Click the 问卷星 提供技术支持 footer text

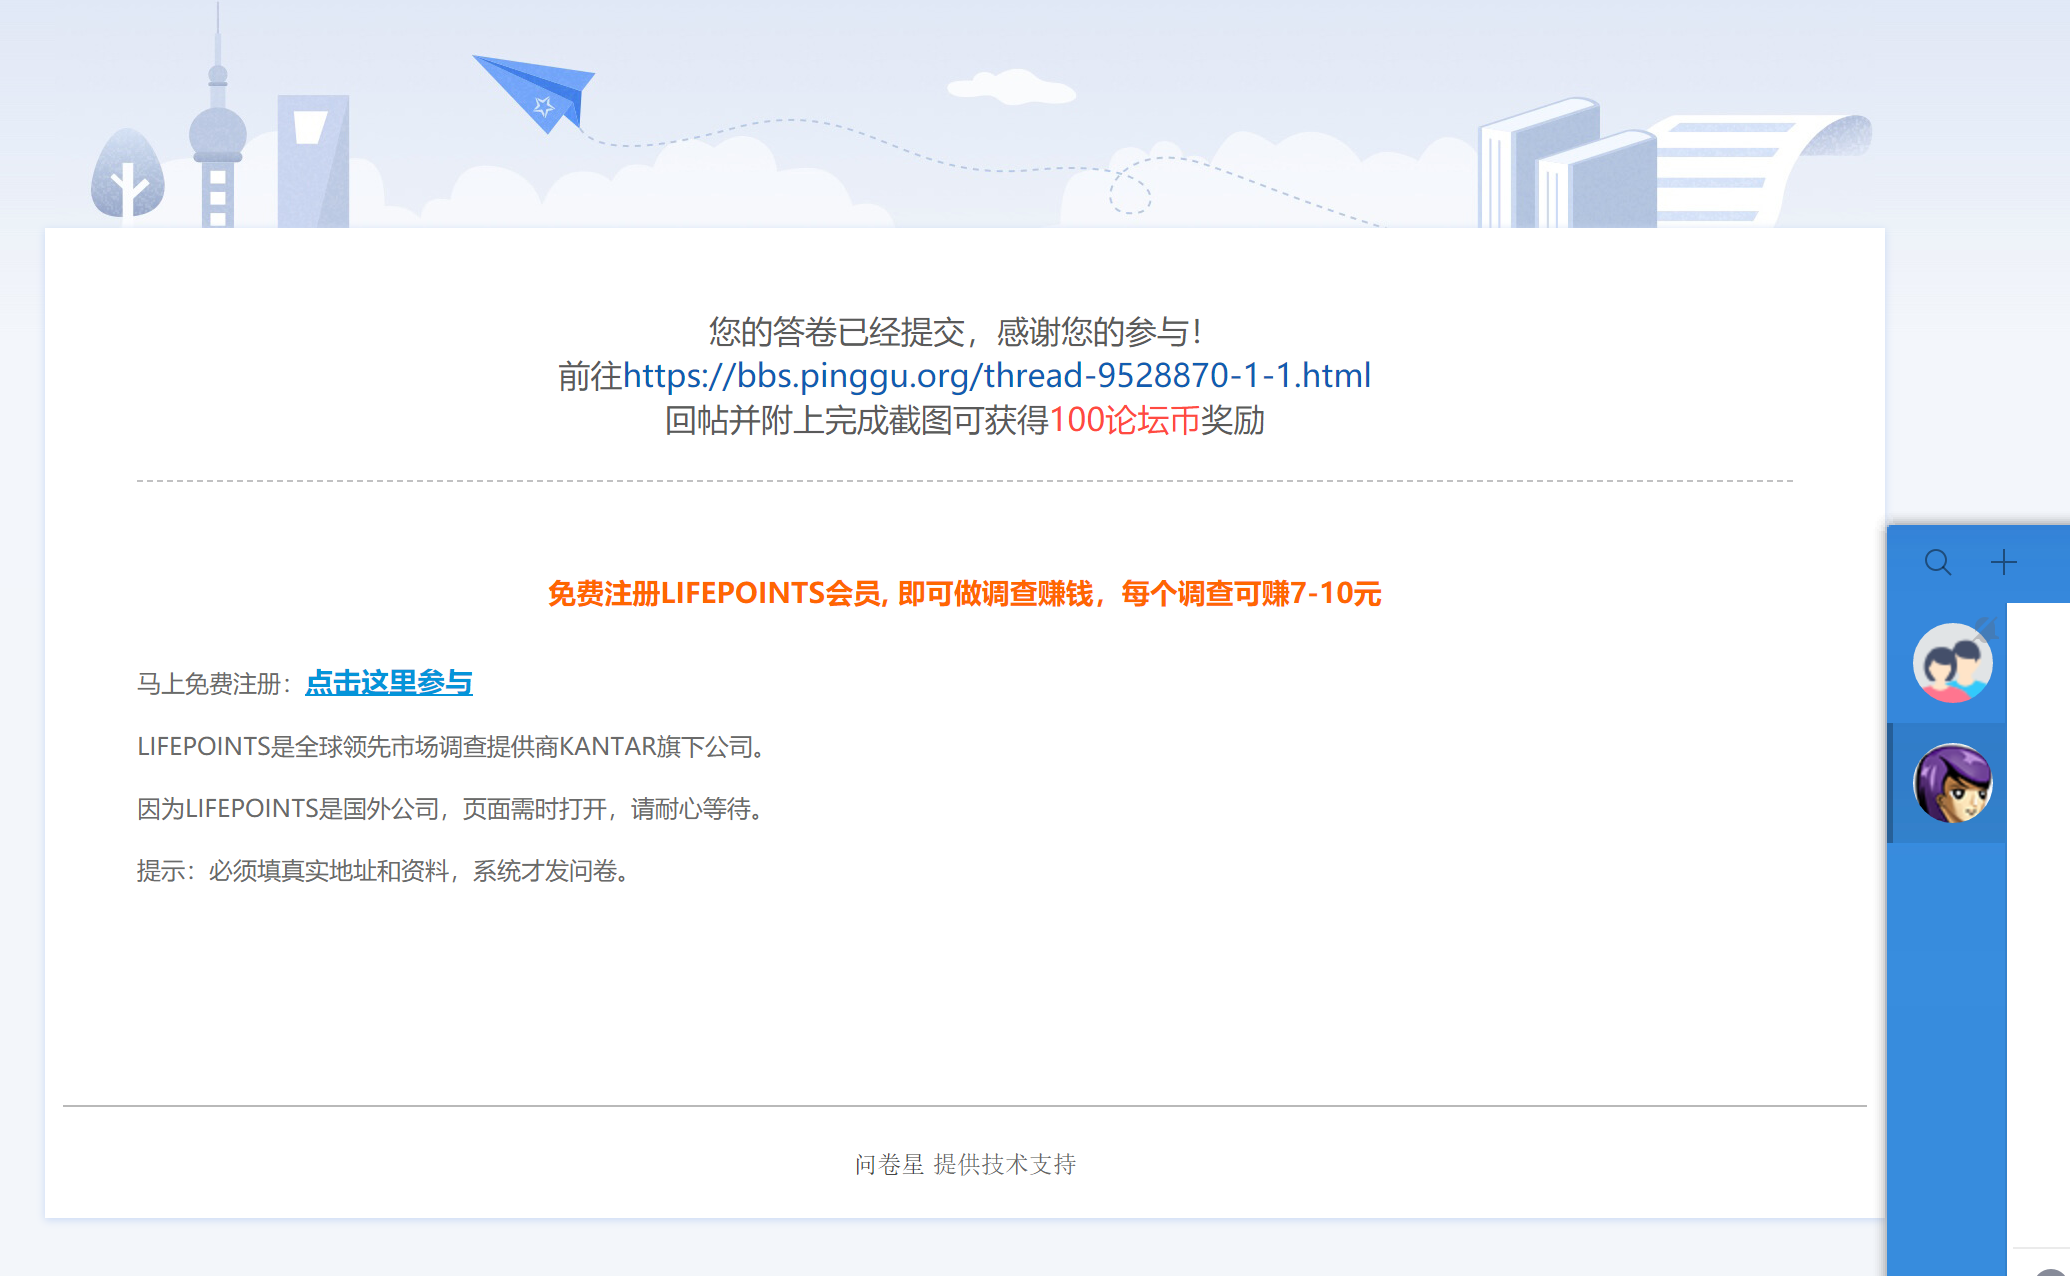click(965, 1164)
